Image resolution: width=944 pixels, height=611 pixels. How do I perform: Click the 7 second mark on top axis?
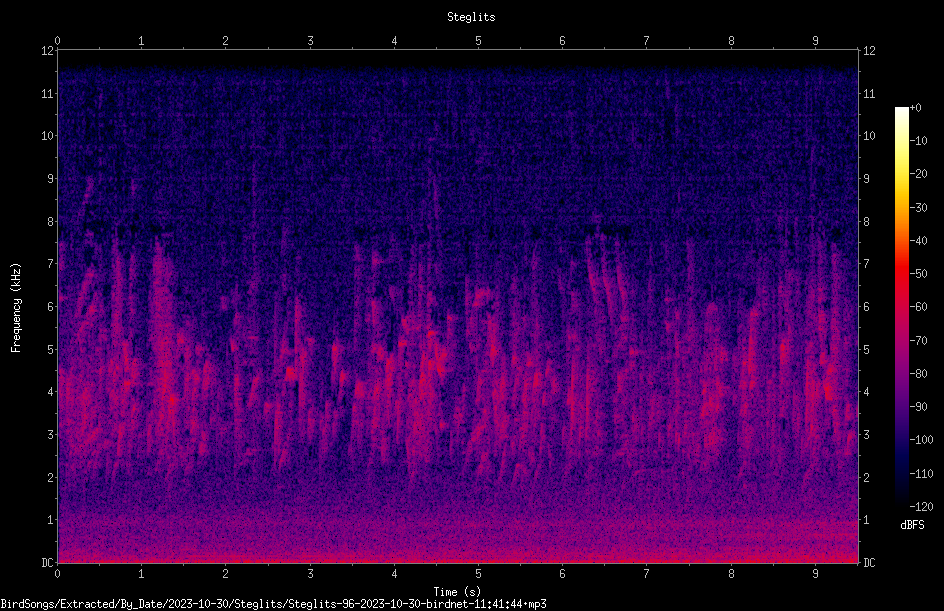[x=647, y=41]
